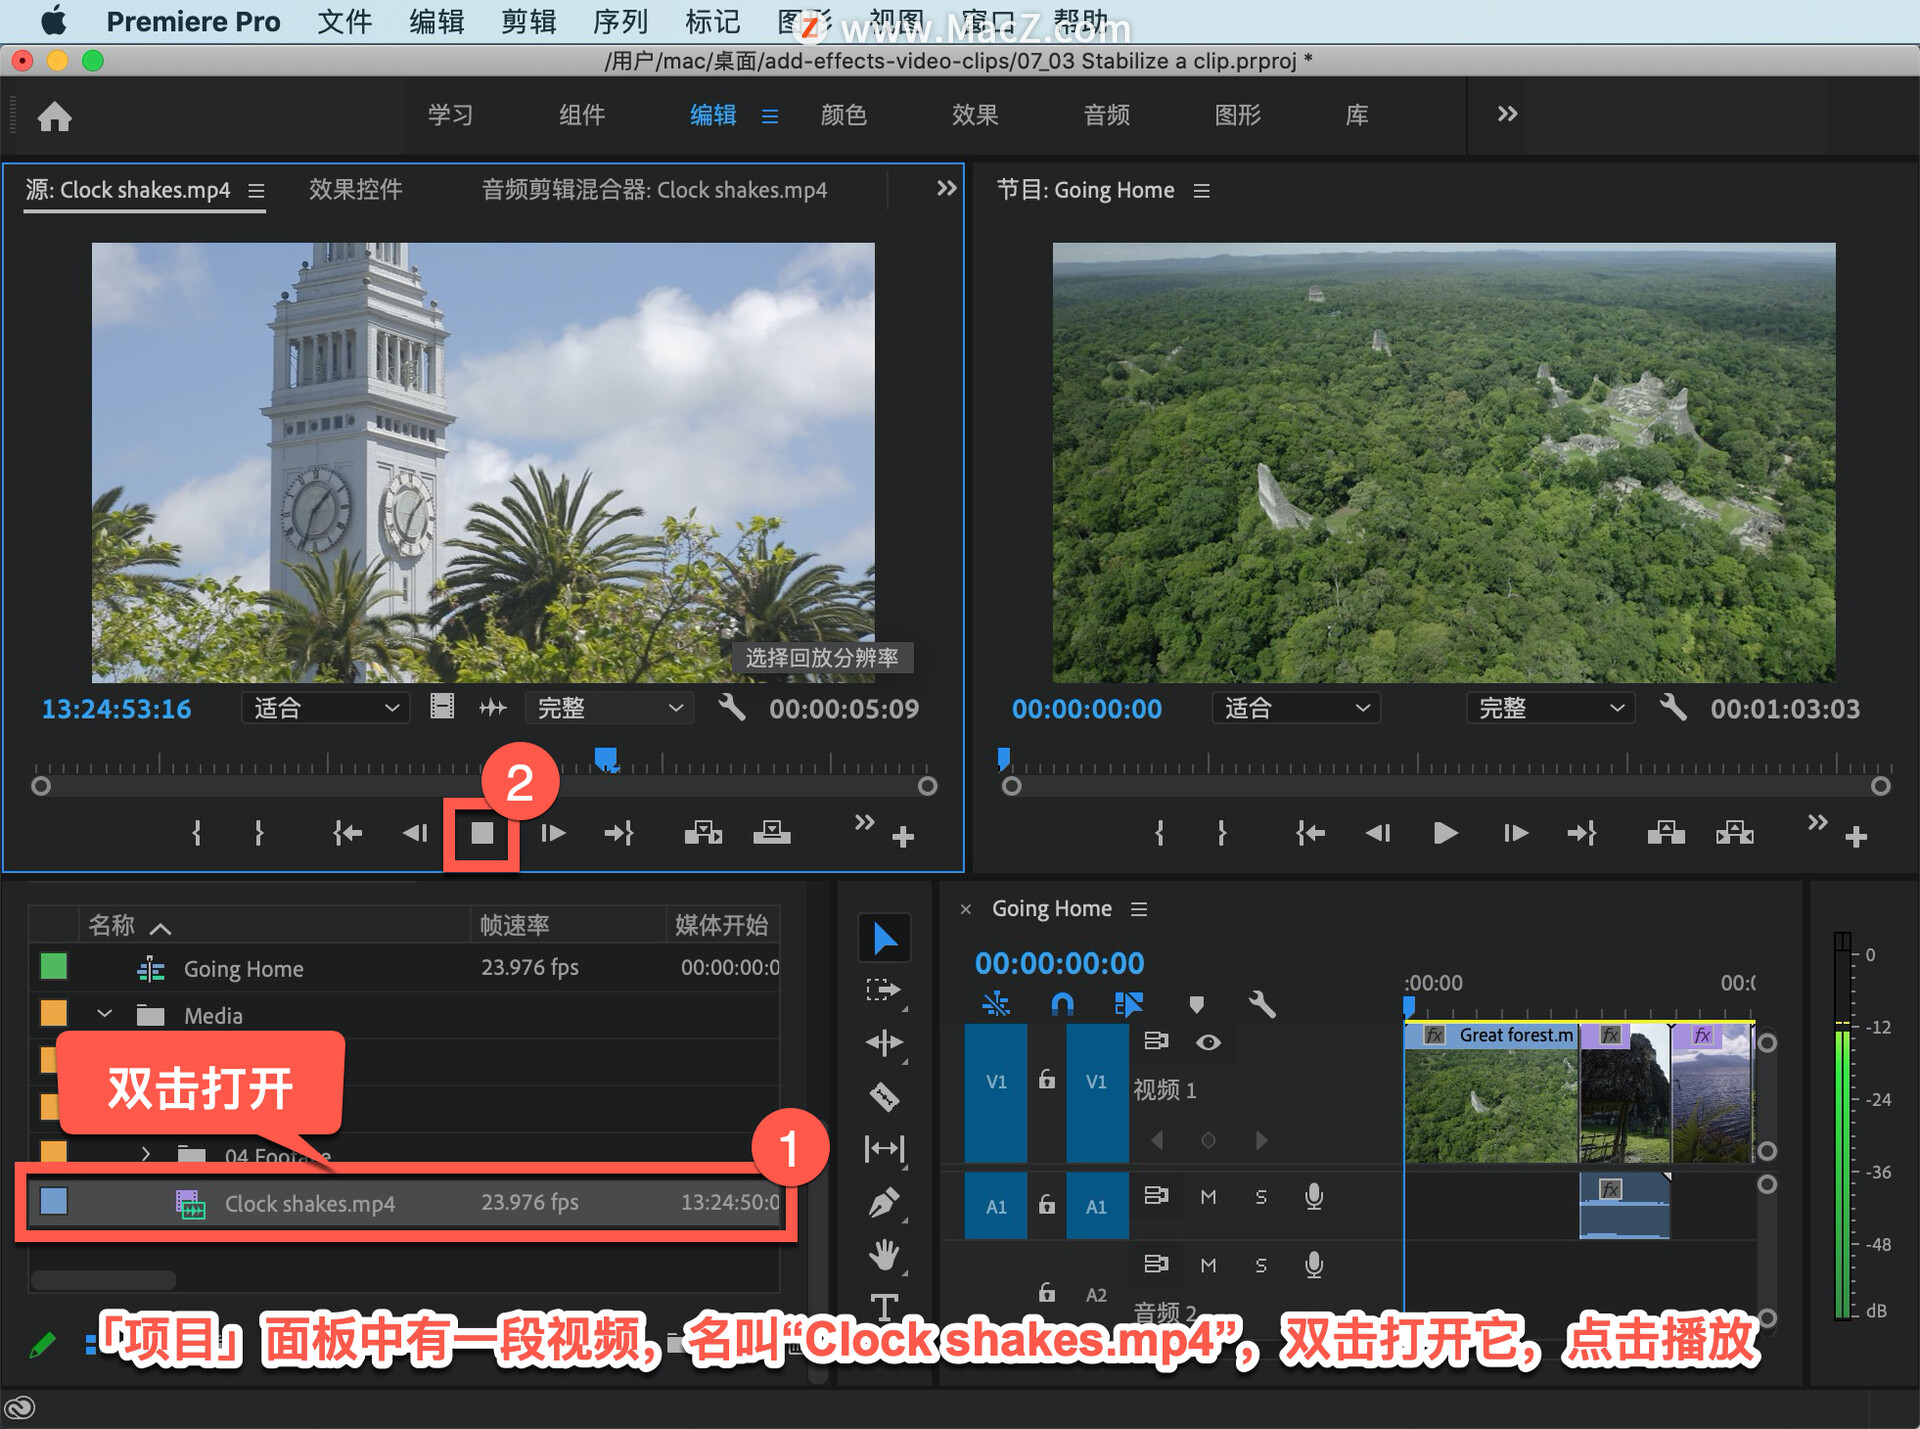The image size is (1920, 1429).
Task: Toggle the eye icon on video track 1
Action: click(x=1208, y=1042)
